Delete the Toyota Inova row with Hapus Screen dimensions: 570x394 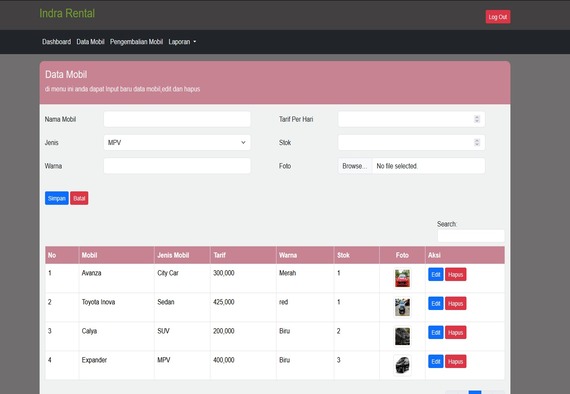click(x=455, y=303)
